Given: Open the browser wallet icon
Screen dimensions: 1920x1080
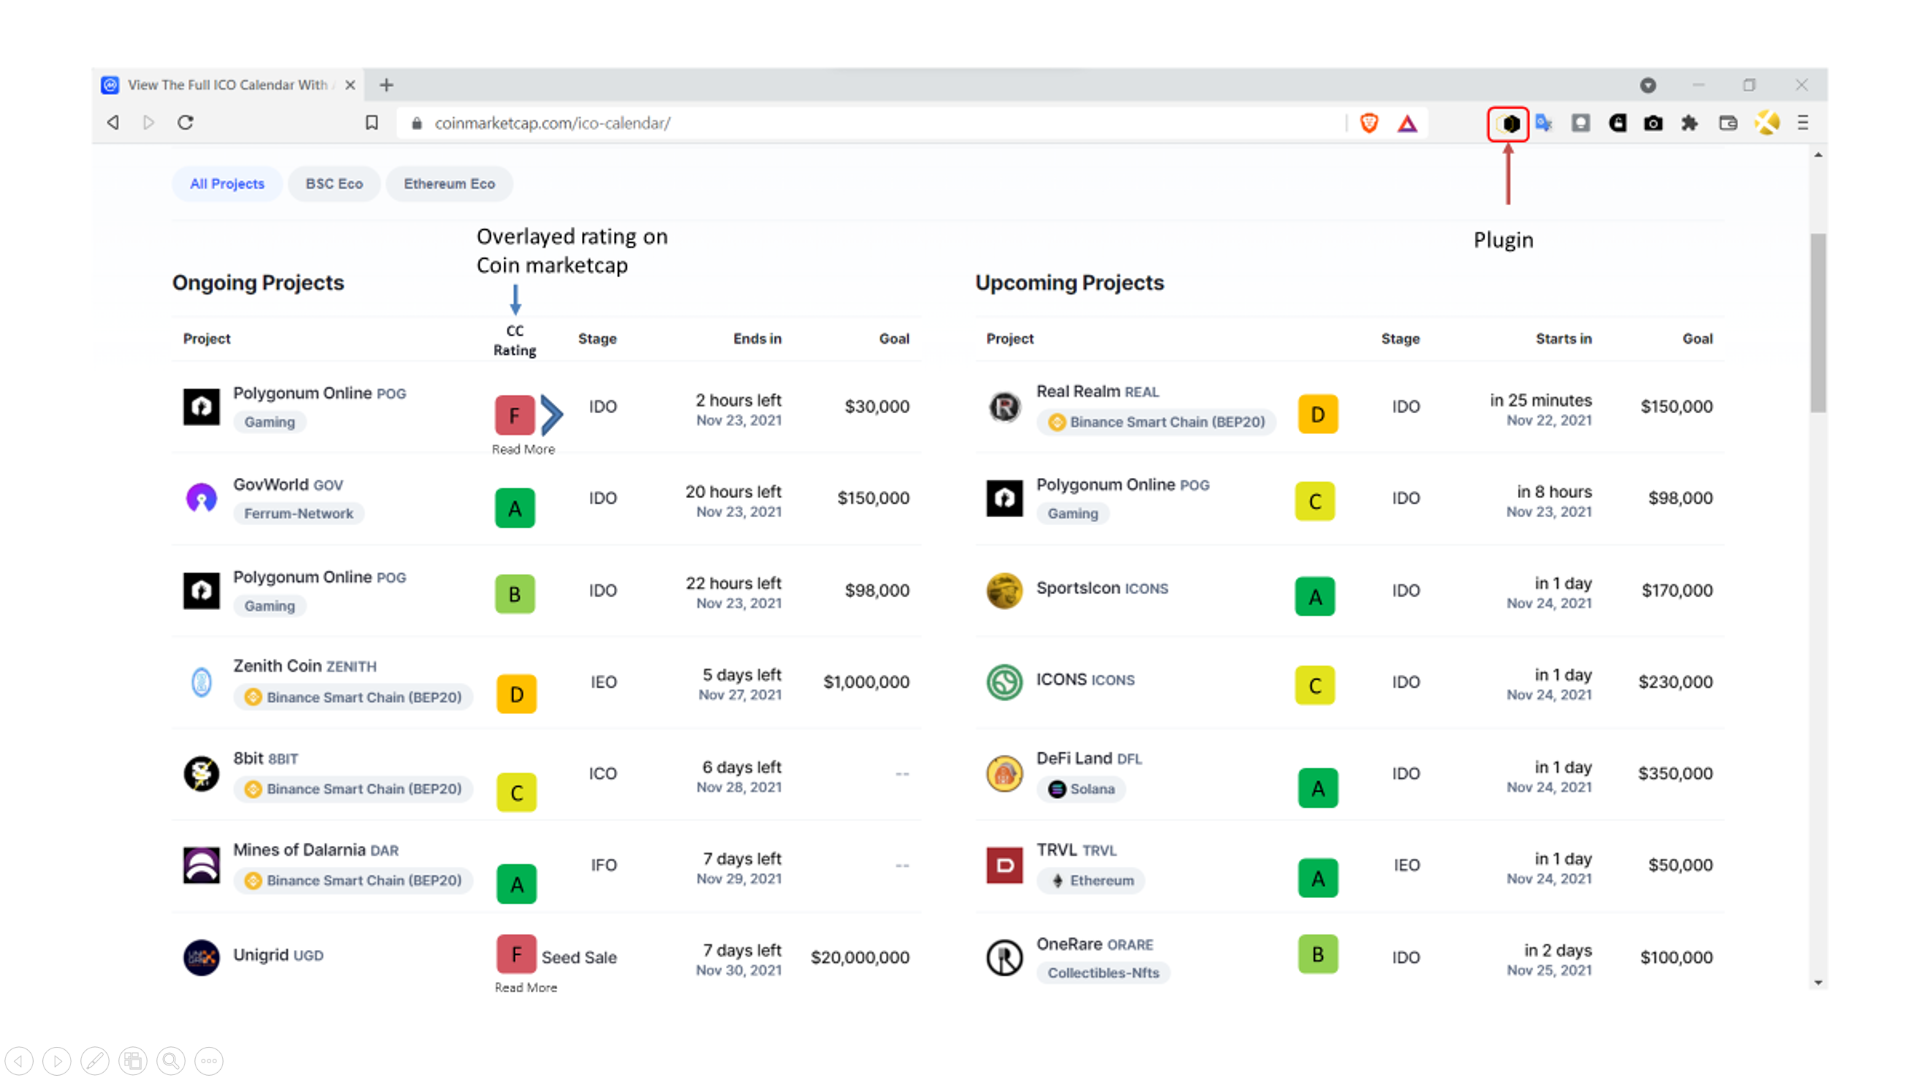Looking at the screenshot, I should 1728,123.
